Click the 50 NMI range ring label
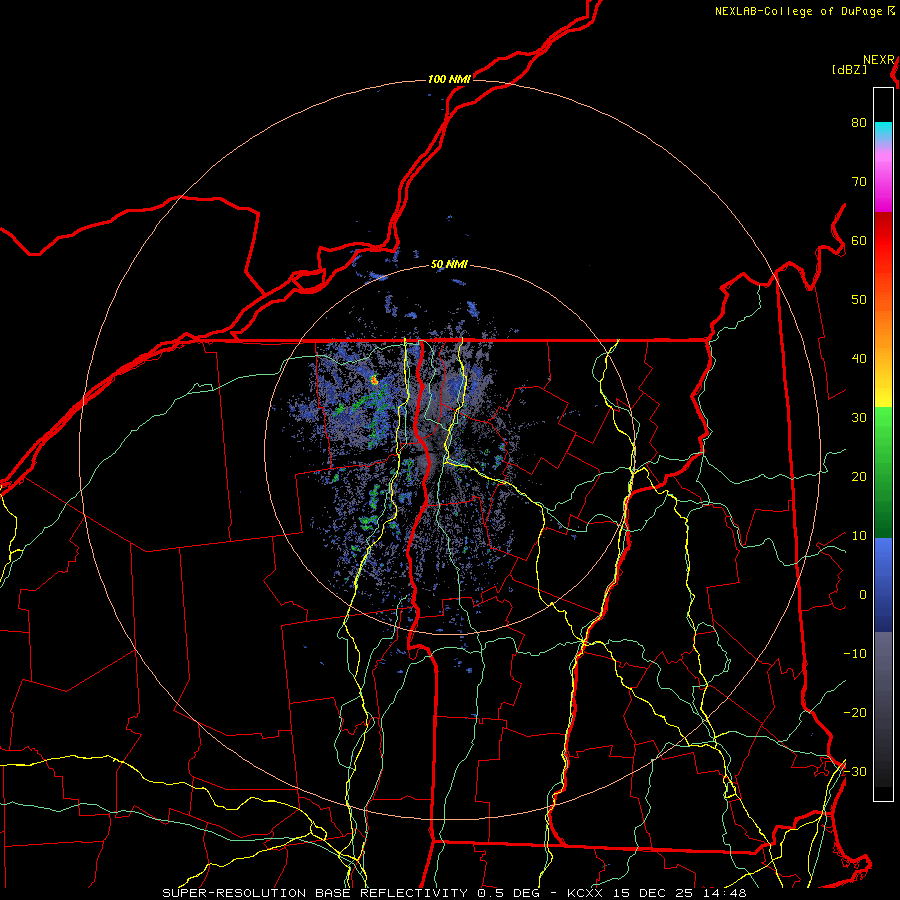 point(449,265)
